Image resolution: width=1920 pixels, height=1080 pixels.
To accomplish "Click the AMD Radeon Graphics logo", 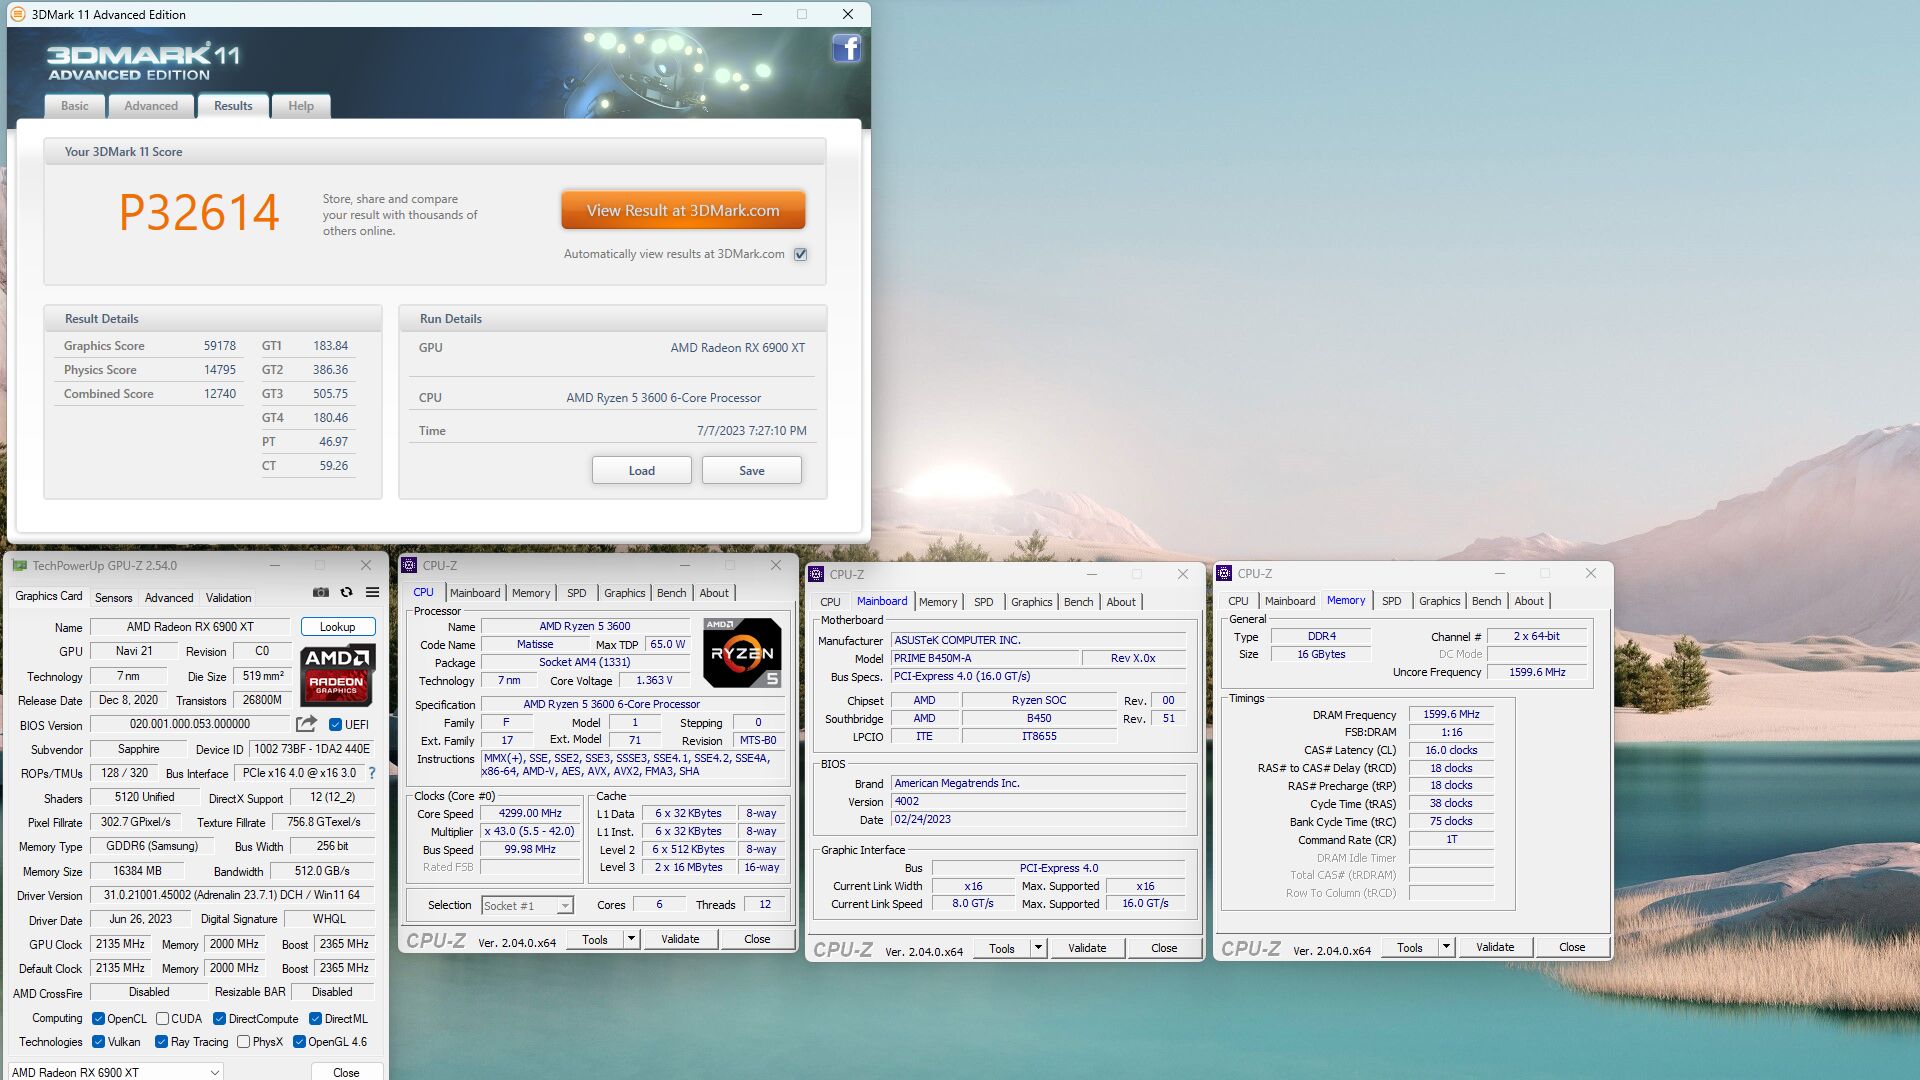I will click(337, 674).
